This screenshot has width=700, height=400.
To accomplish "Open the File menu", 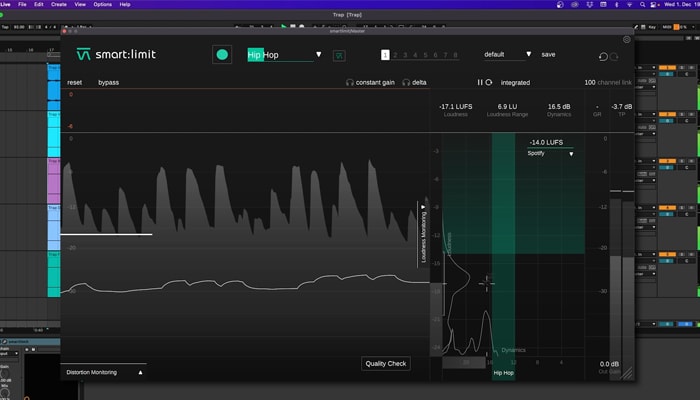I will pyautogui.click(x=22, y=4).
